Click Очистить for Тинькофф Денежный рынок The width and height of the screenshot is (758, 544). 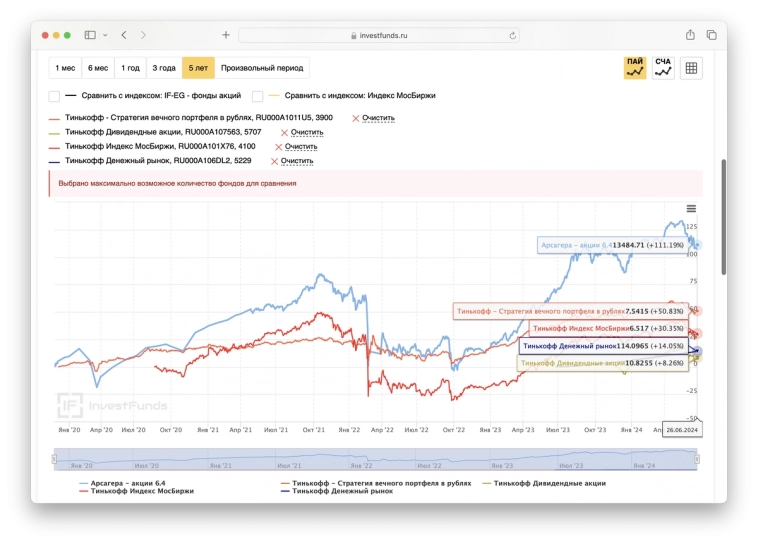(x=297, y=161)
